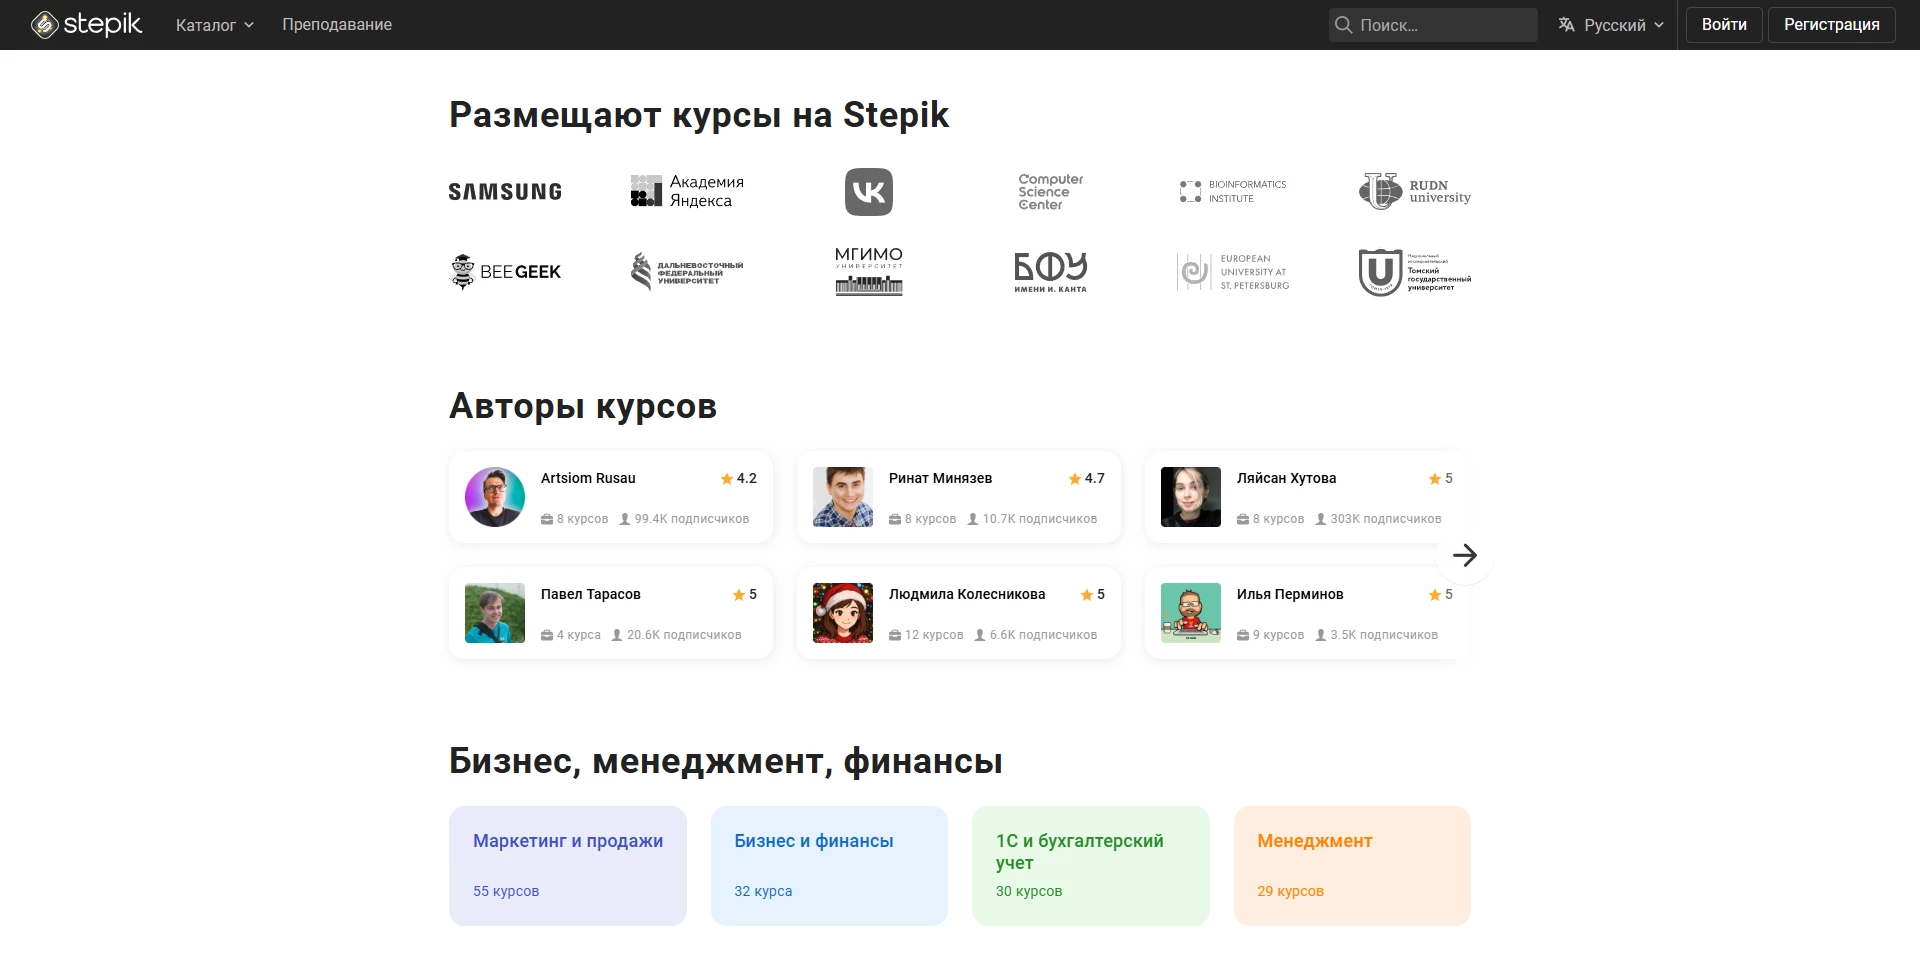
Task: Expand the Каталог dropdown menu
Action: coord(214,25)
